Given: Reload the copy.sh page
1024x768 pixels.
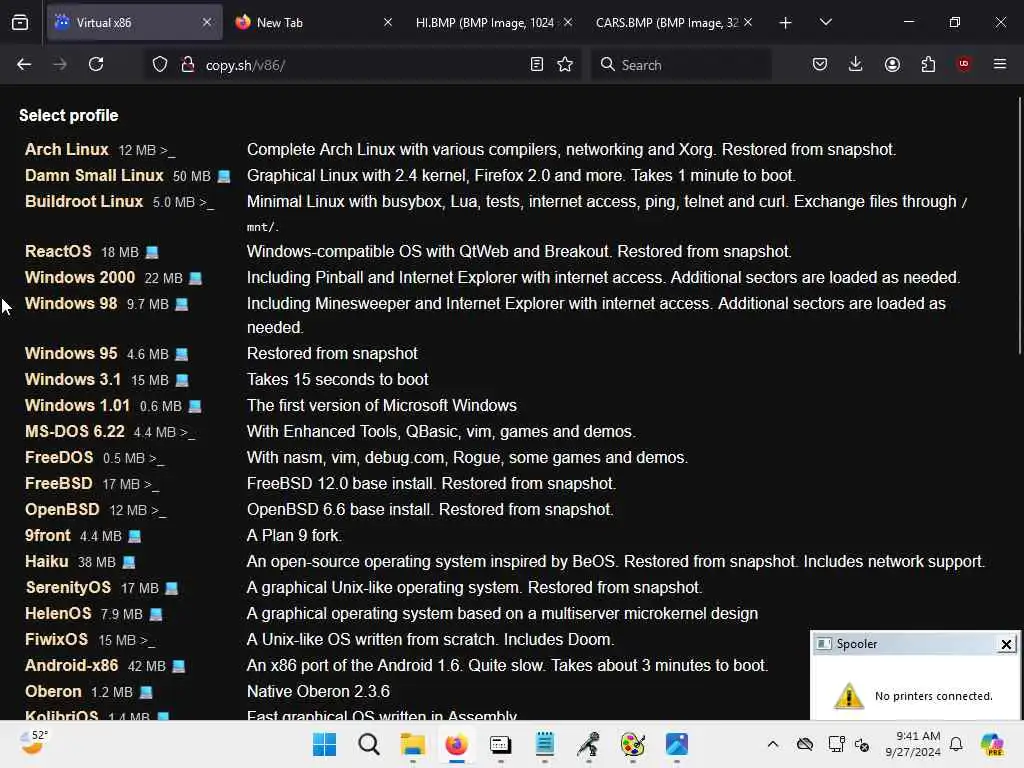Looking at the screenshot, I should click(x=96, y=65).
